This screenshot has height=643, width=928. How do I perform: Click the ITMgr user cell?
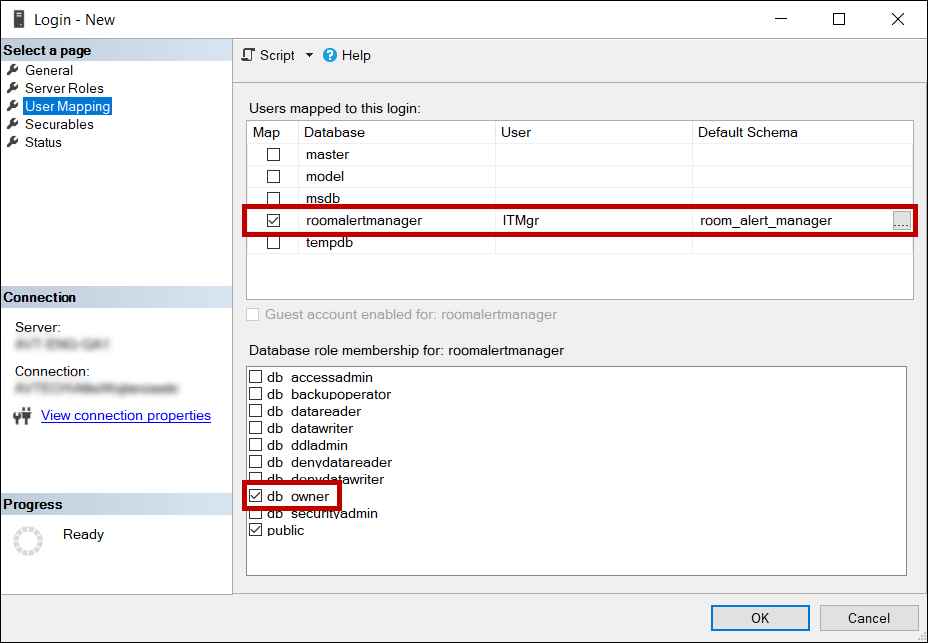[593, 220]
